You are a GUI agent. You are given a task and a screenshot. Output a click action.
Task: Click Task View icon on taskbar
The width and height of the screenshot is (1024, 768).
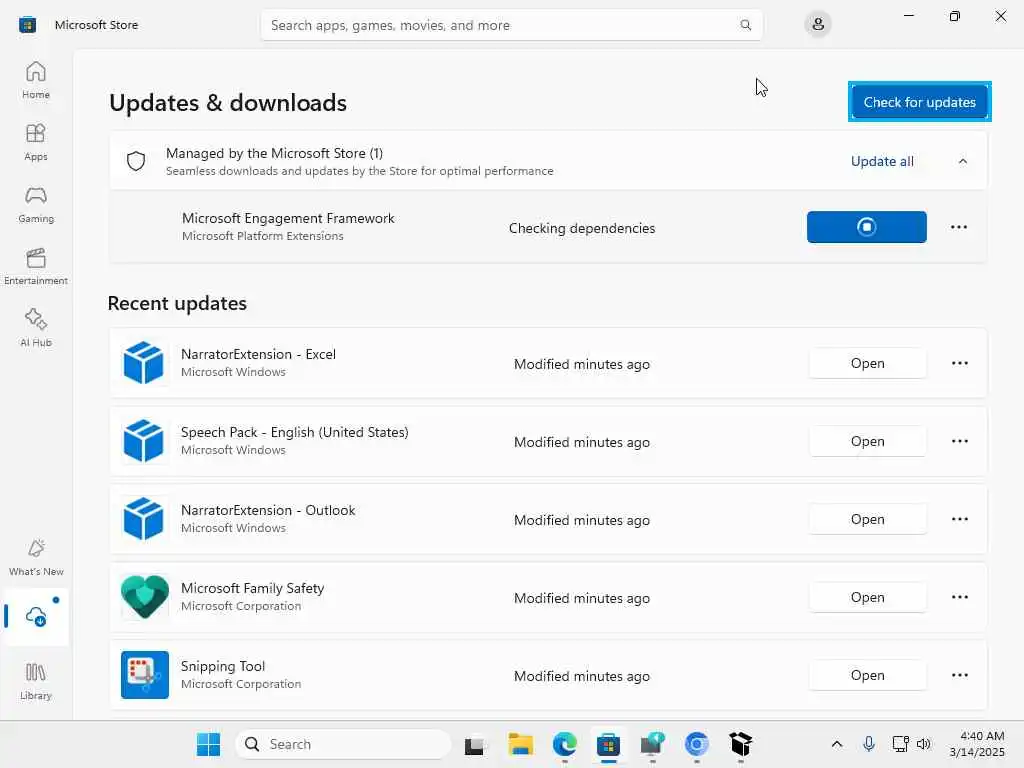pyautogui.click(x=474, y=744)
